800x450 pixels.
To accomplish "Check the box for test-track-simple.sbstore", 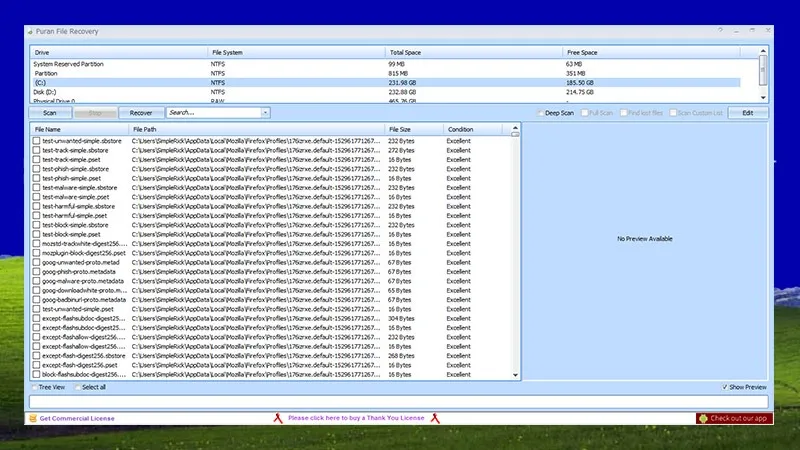I will pyautogui.click(x=36, y=150).
